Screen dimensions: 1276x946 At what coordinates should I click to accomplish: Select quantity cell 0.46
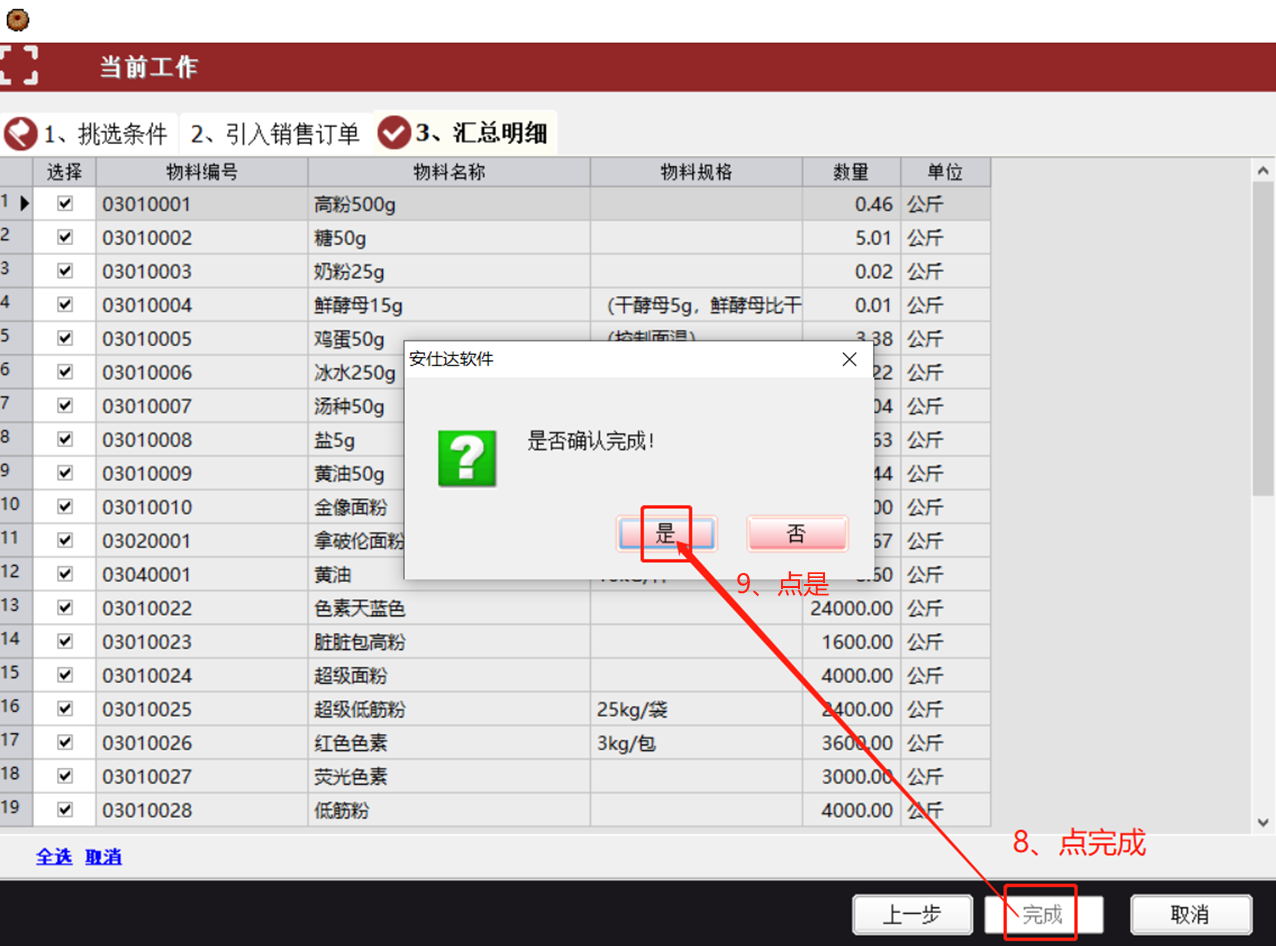tap(851, 204)
